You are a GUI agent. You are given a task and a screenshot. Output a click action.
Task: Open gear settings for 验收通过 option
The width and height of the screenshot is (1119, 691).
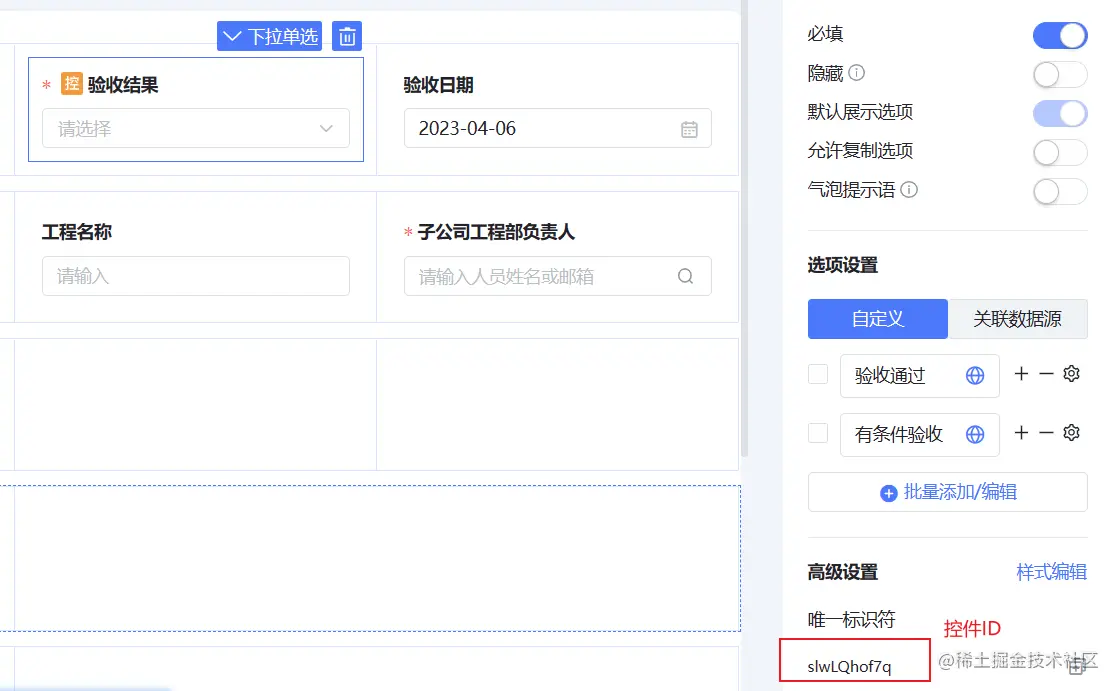(x=1071, y=373)
